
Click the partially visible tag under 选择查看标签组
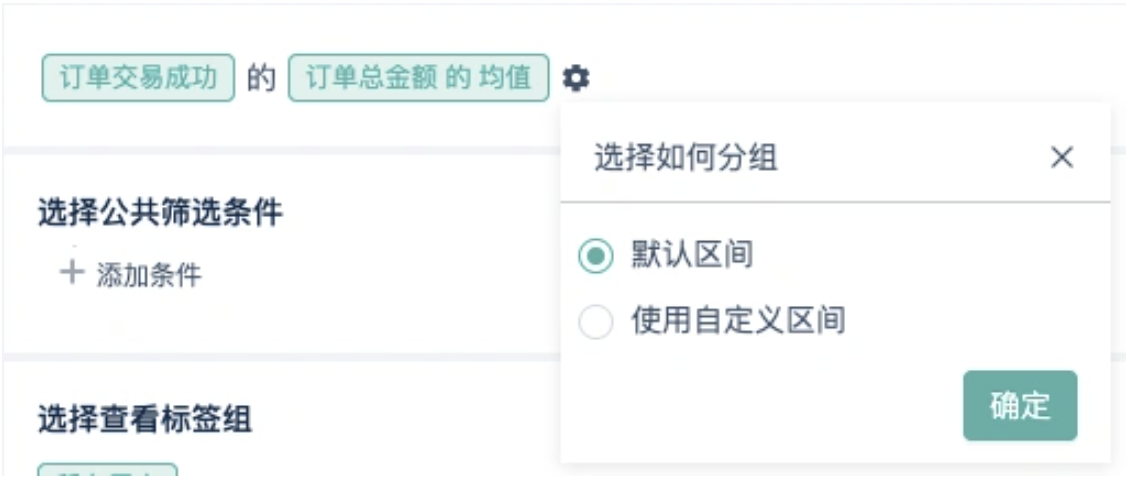[107, 470]
